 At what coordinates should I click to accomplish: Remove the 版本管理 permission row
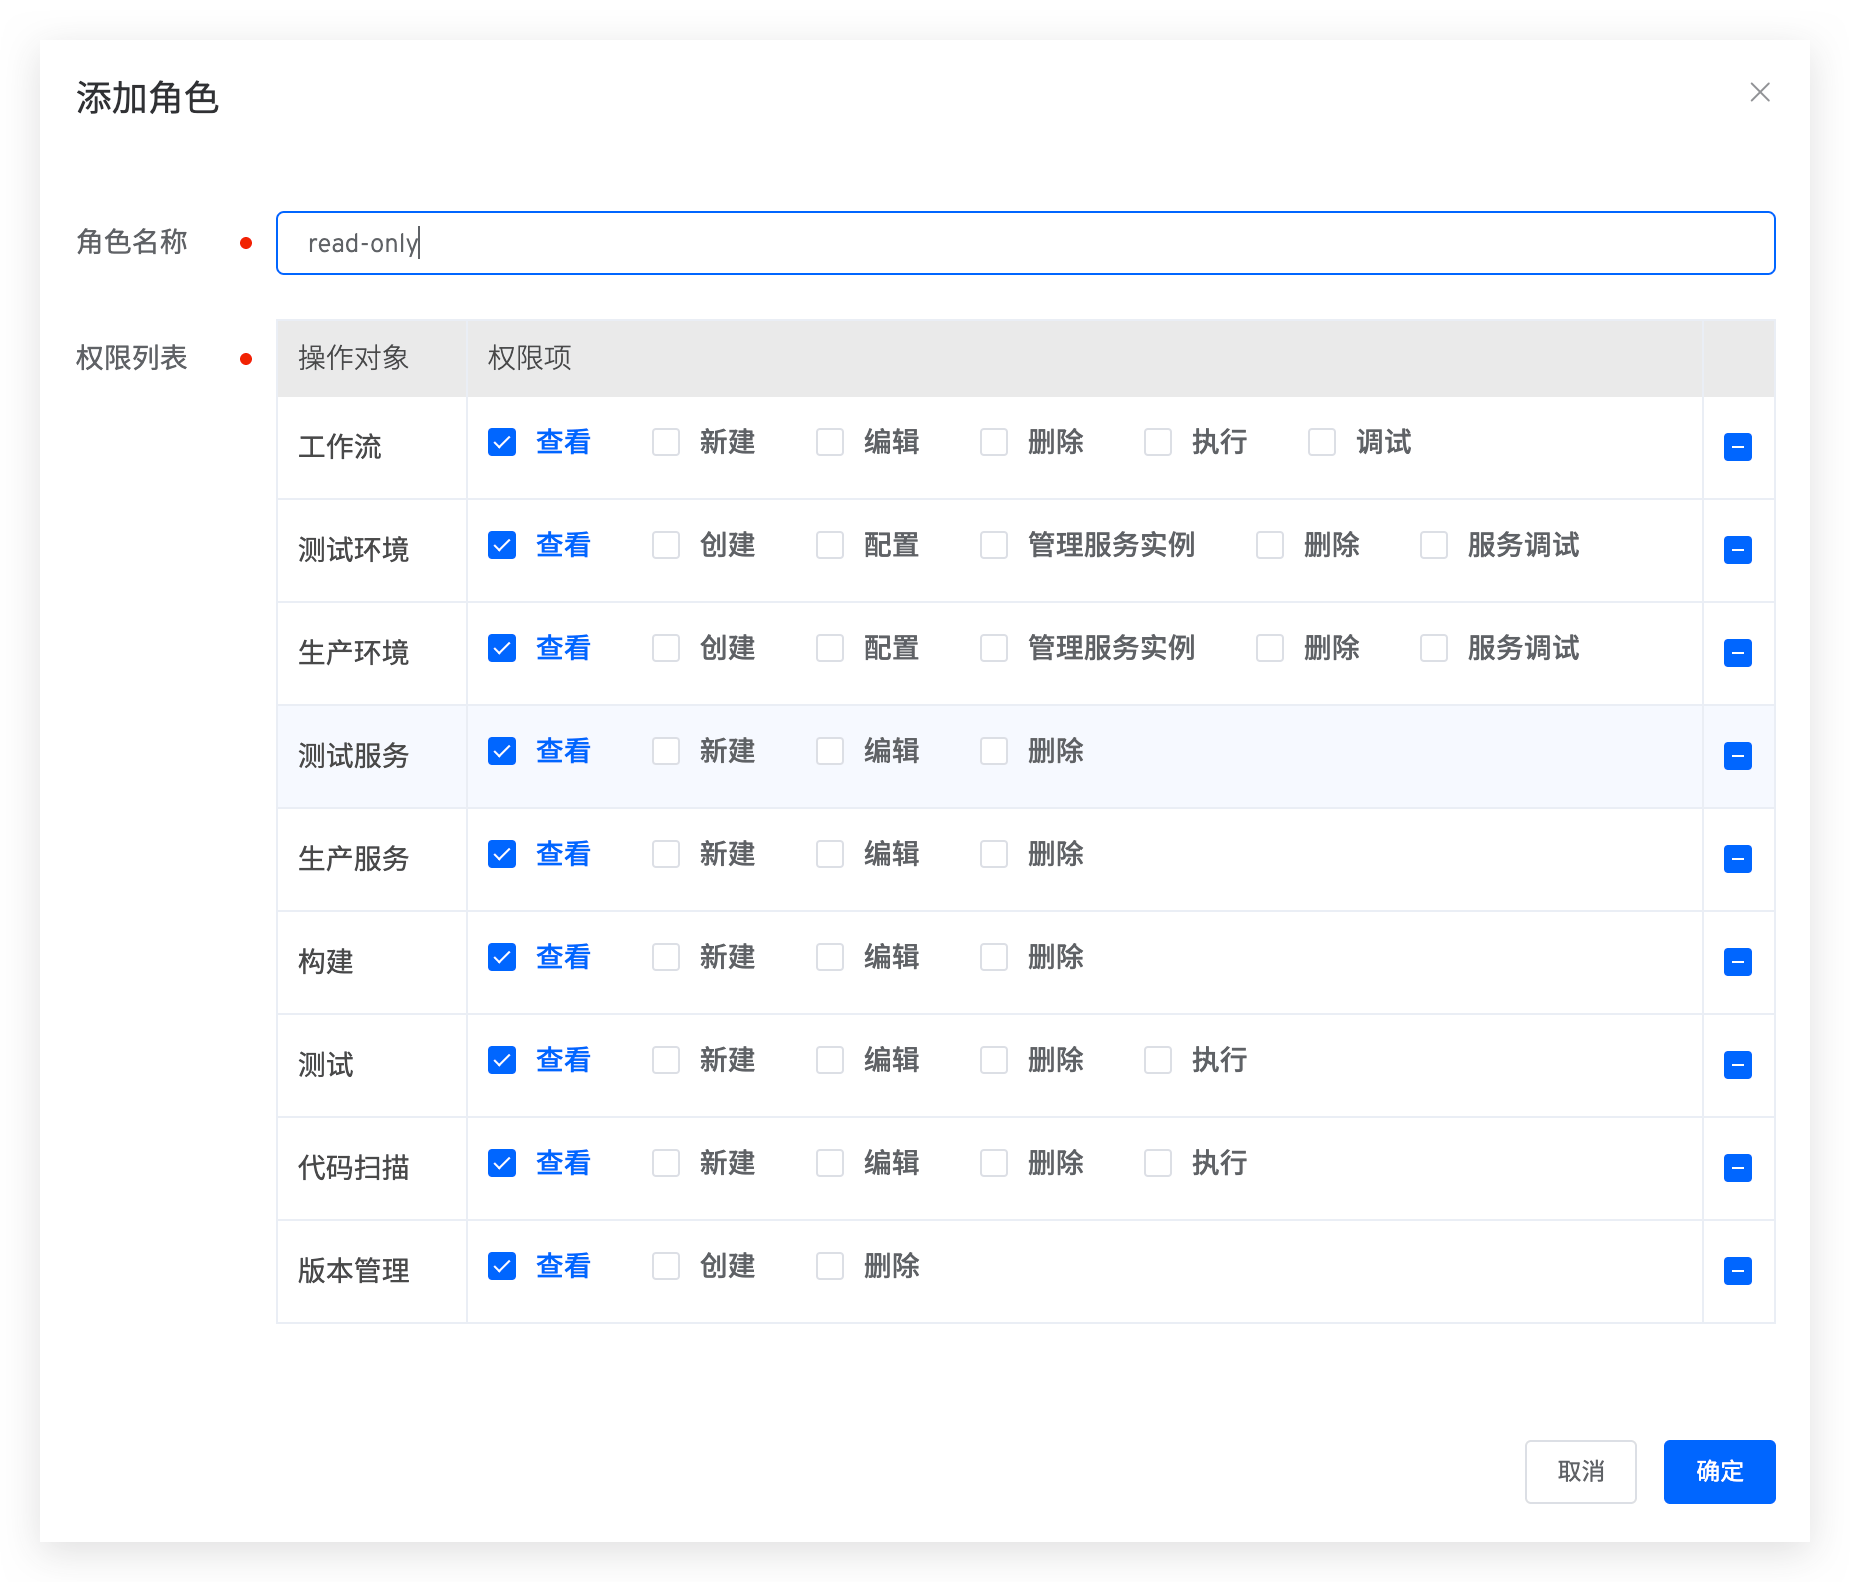[x=1737, y=1270]
